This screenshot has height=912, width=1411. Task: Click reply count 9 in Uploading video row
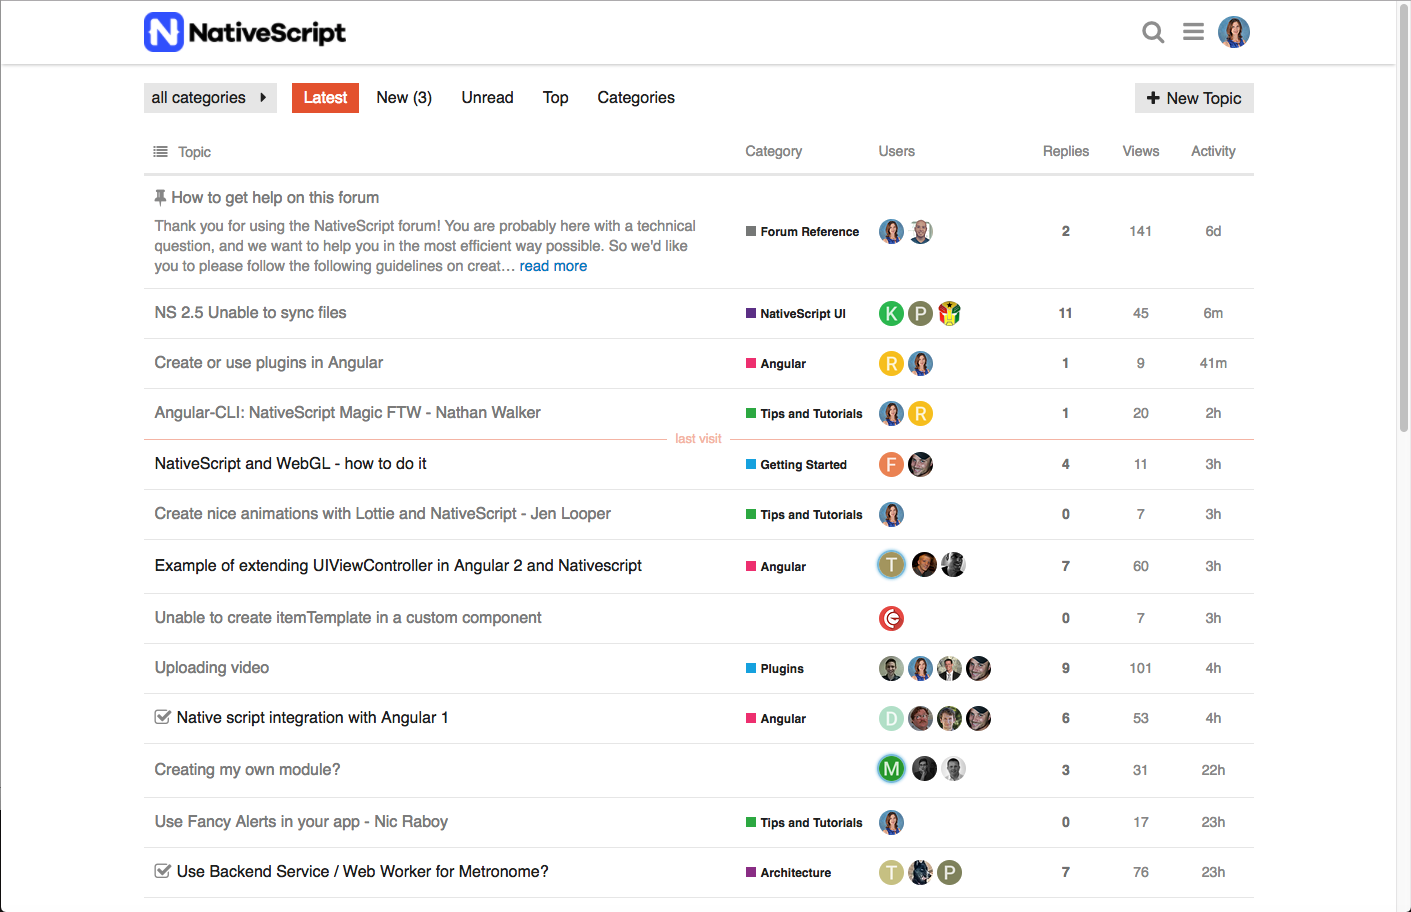click(1065, 668)
